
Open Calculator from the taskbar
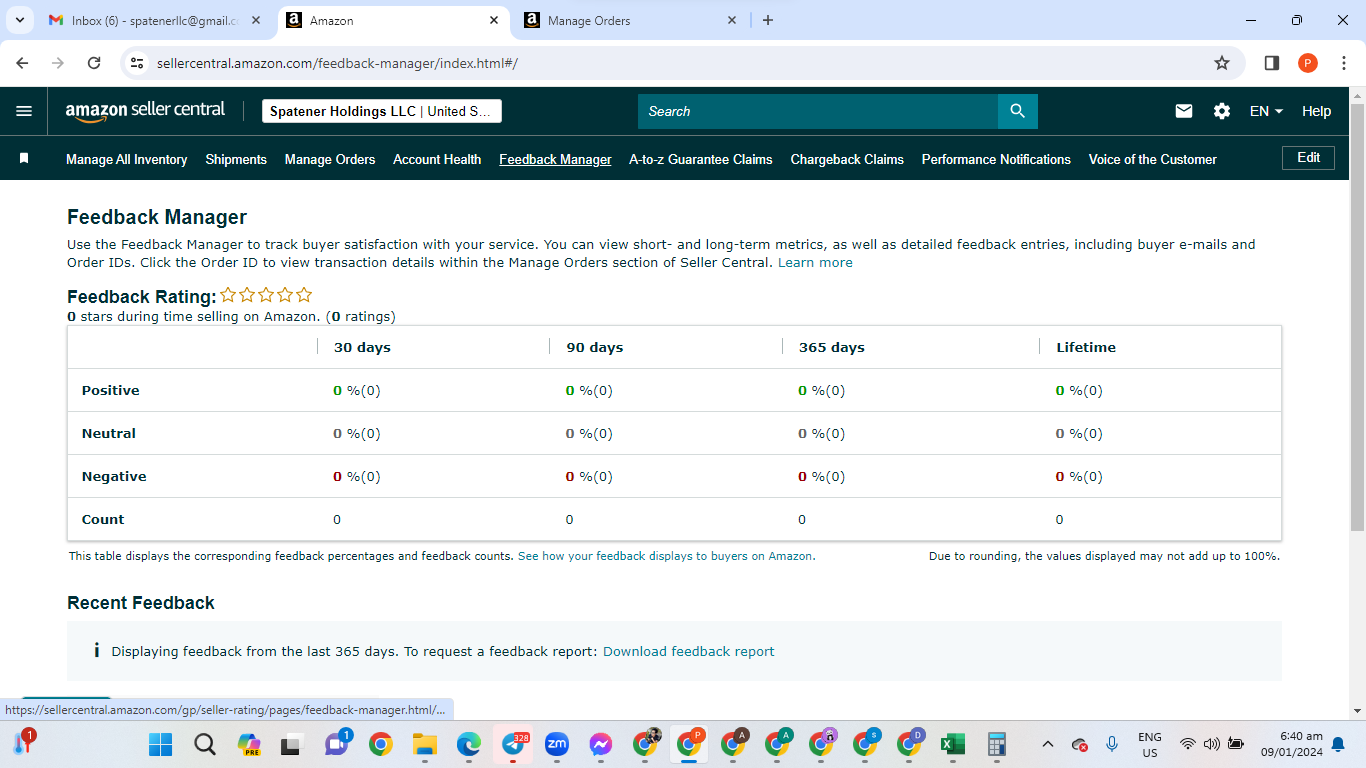[x=996, y=744]
